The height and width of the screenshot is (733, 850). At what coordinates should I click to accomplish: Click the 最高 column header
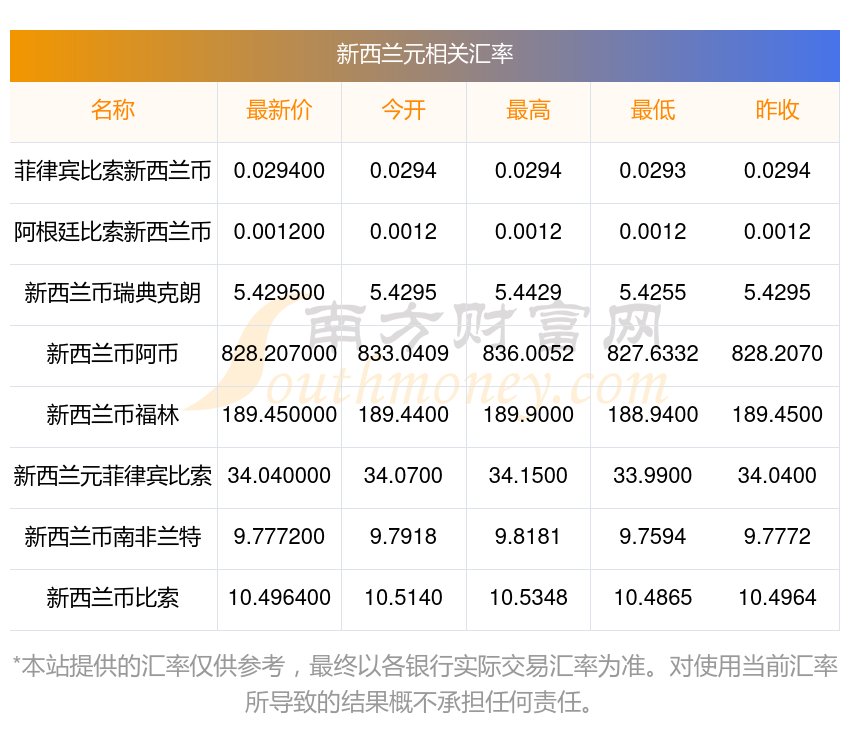(x=528, y=110)
